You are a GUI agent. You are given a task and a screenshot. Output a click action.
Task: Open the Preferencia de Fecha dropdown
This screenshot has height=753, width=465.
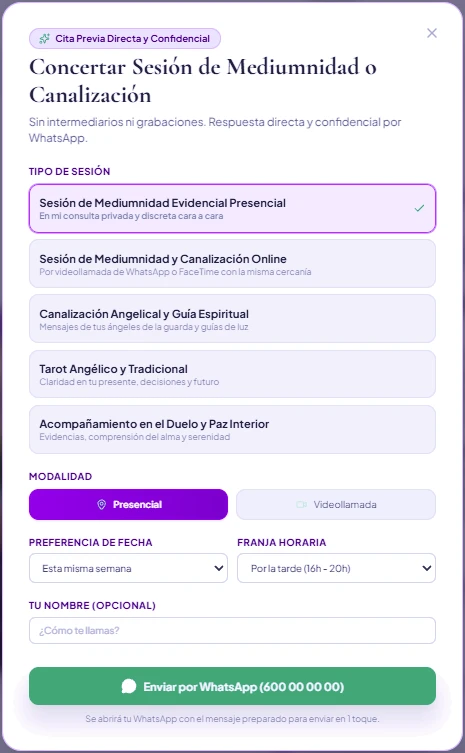point(128,568)
